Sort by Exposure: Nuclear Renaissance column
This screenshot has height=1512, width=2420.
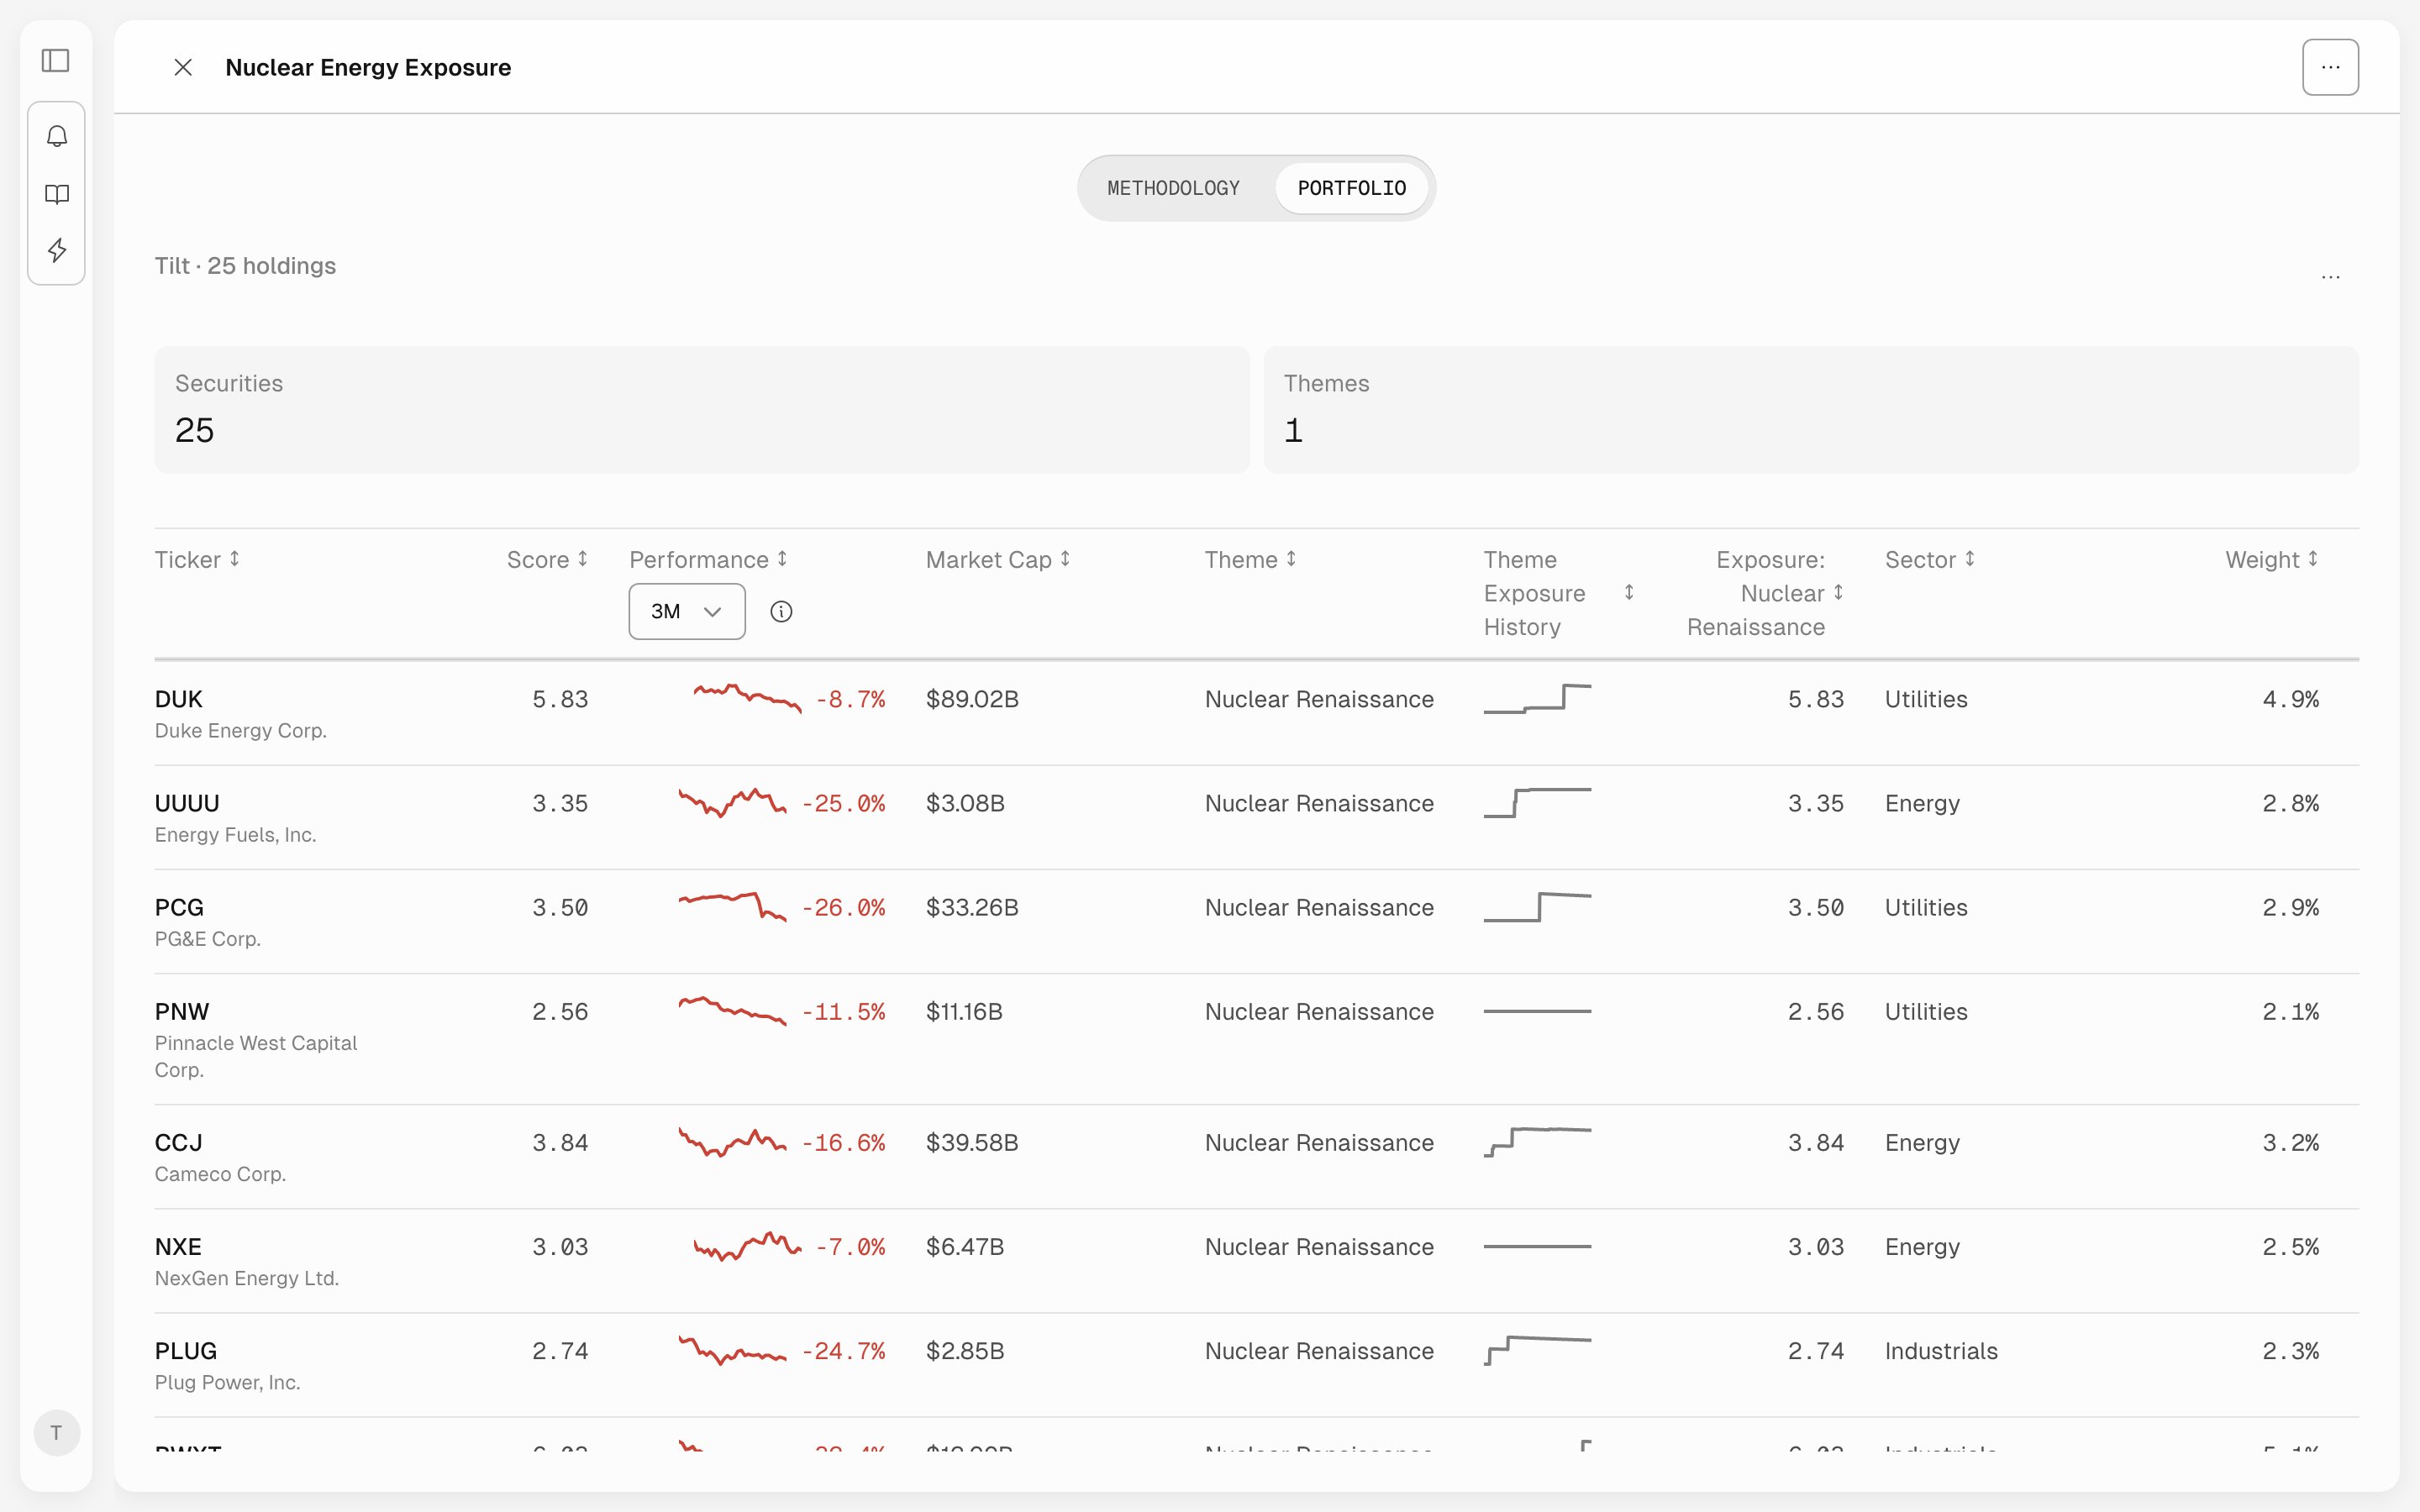1765,593
